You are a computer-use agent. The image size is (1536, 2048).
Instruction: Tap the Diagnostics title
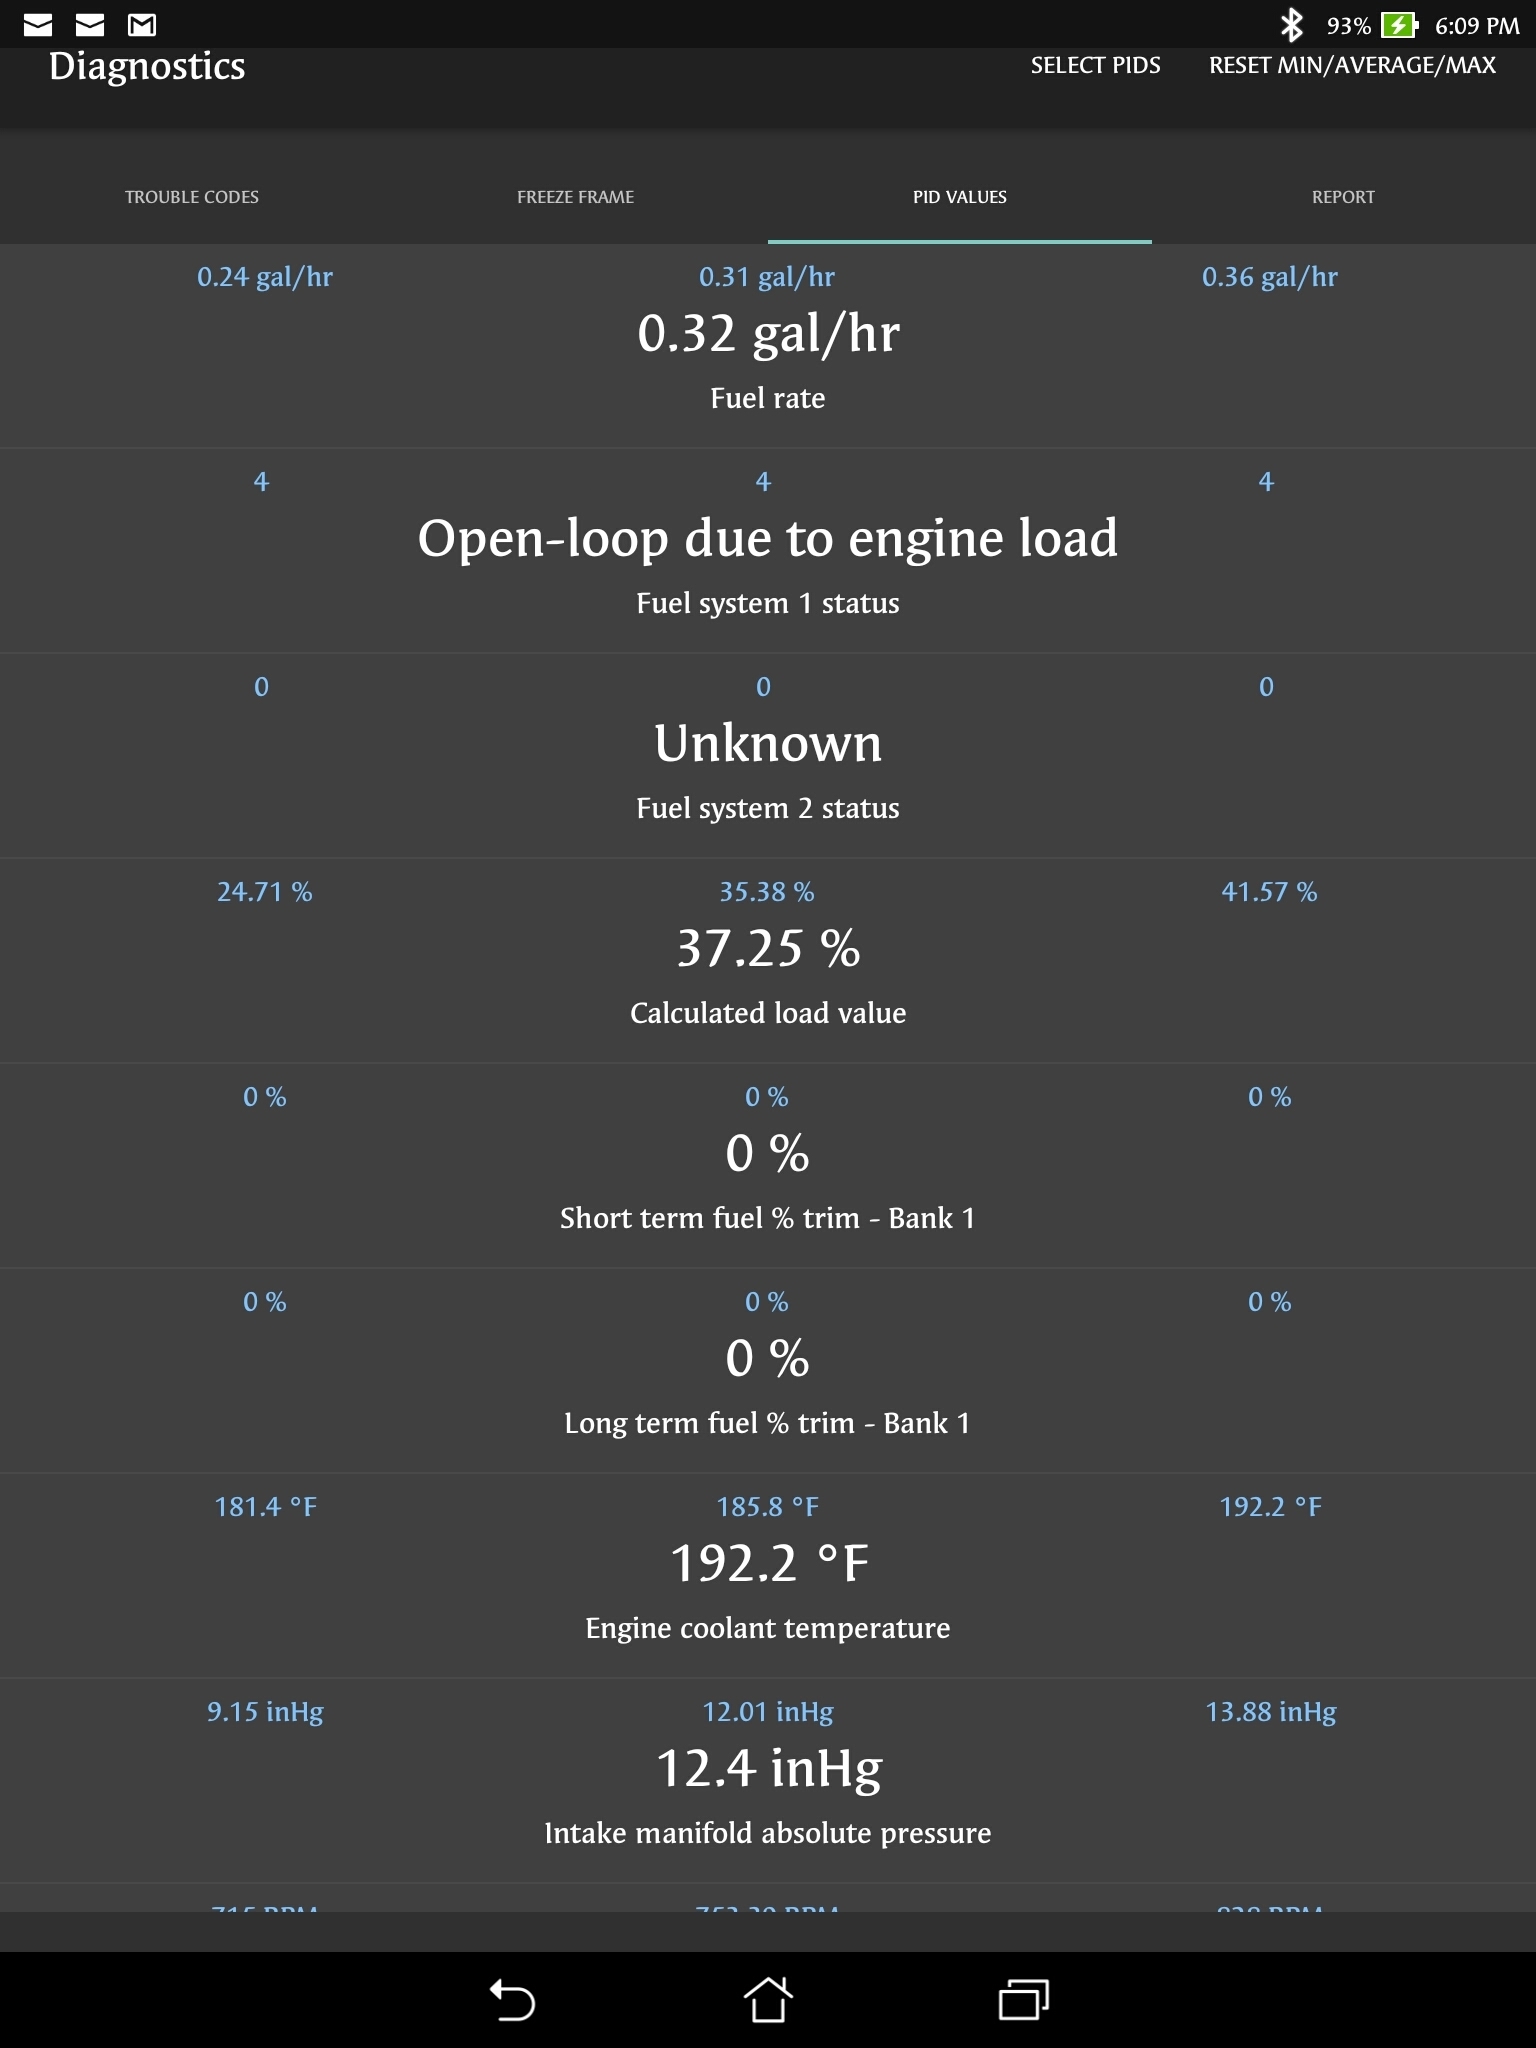pyautogui.click(x=147, y=67)
